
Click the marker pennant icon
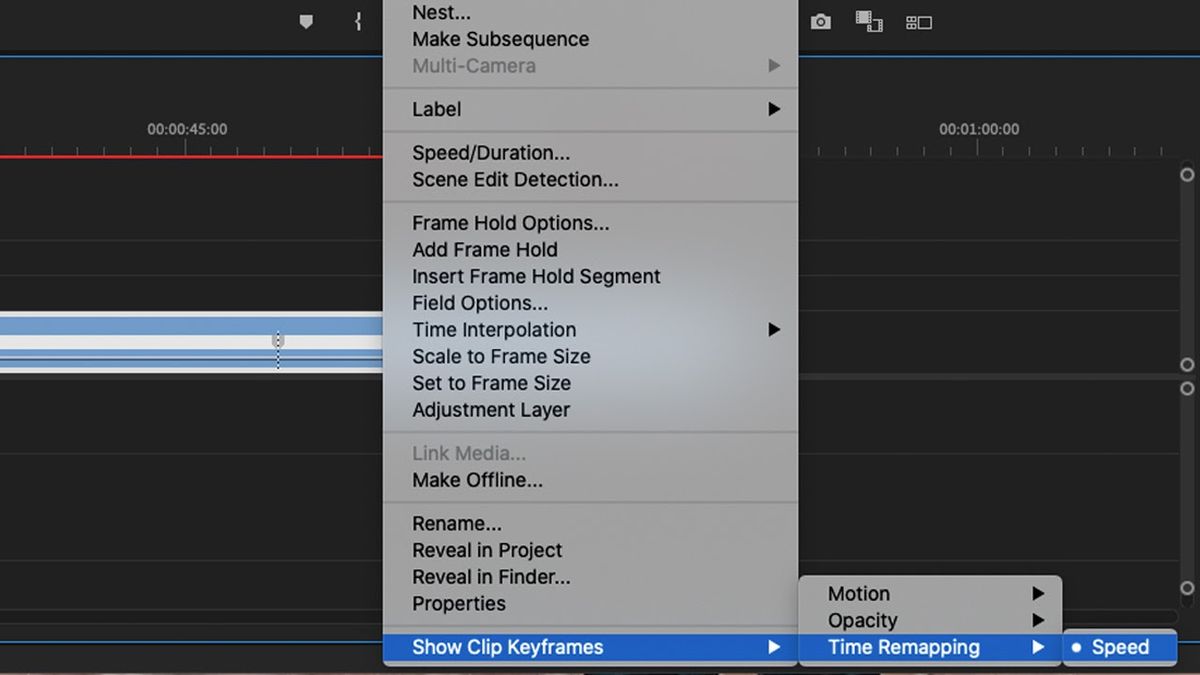click(306, 20)
